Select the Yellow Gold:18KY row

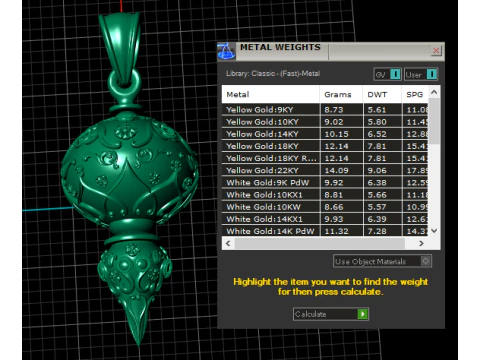tap(325, 146)
